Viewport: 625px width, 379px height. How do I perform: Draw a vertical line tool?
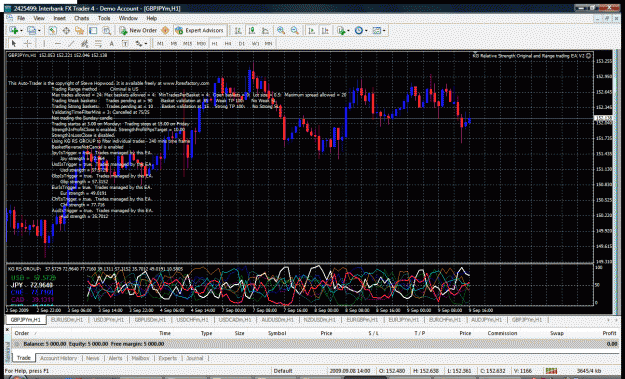click(x=44, y=43)
